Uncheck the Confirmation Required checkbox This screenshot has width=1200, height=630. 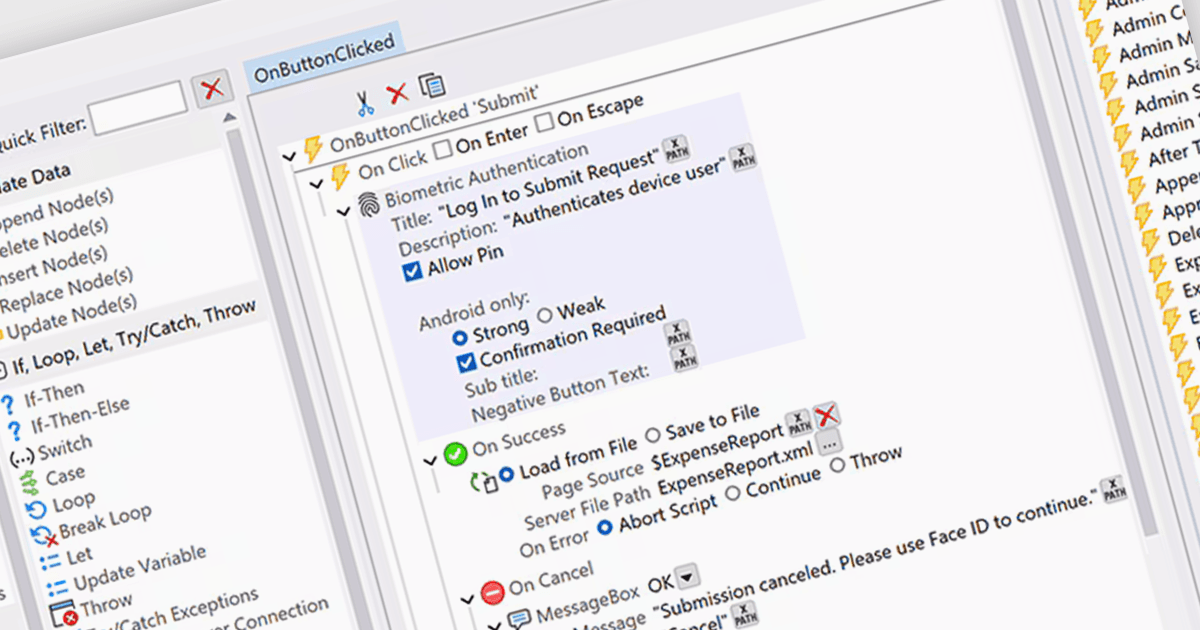tap(467, 363)
